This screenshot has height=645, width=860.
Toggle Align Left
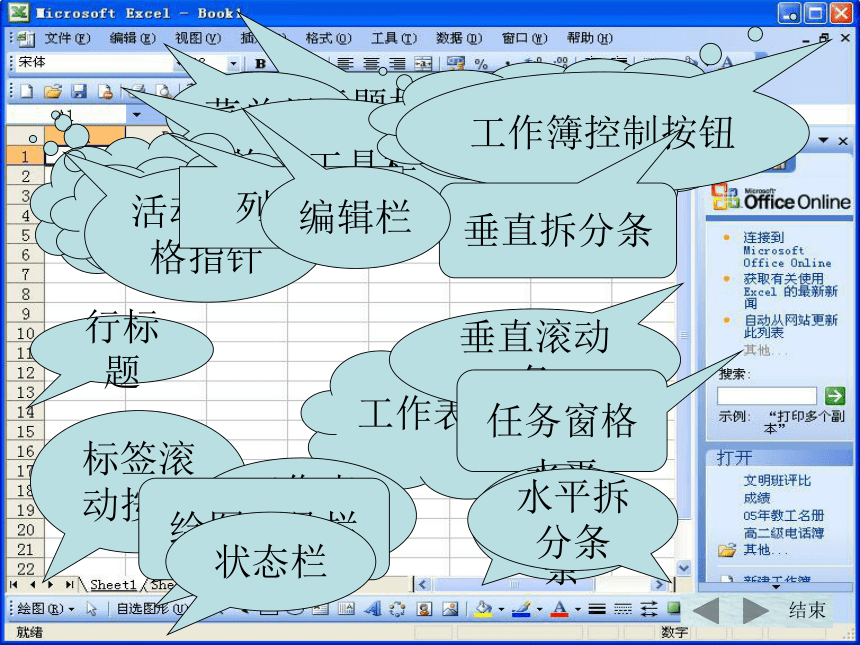point(344,64)
